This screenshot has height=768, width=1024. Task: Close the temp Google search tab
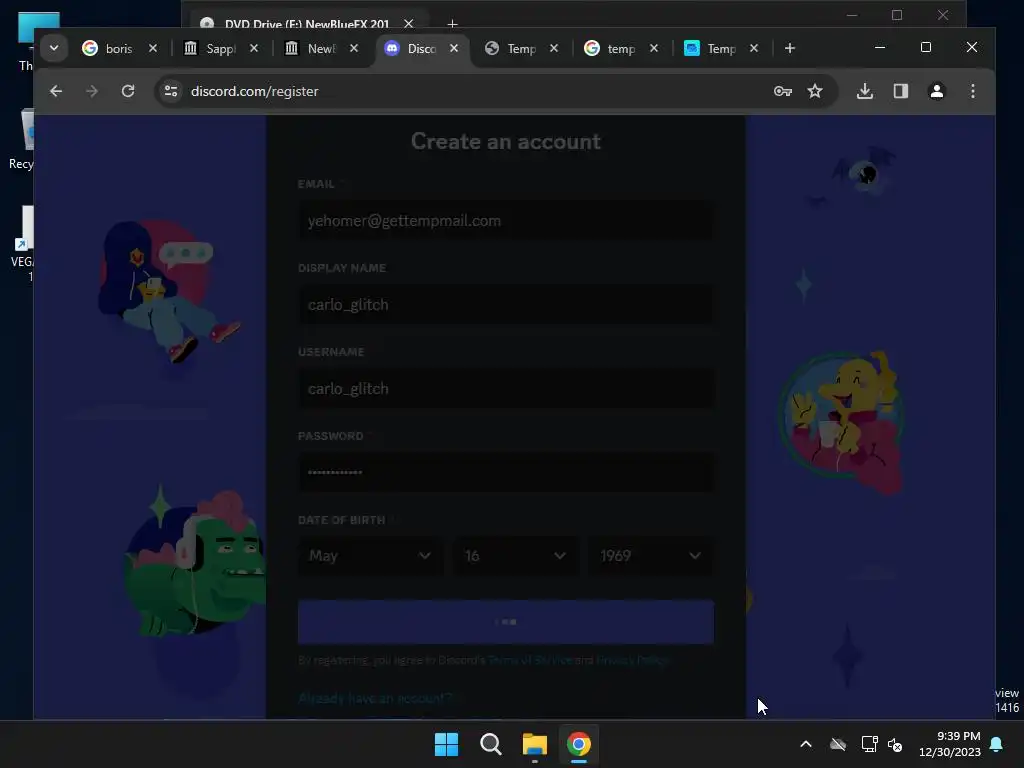pos(654,48)
